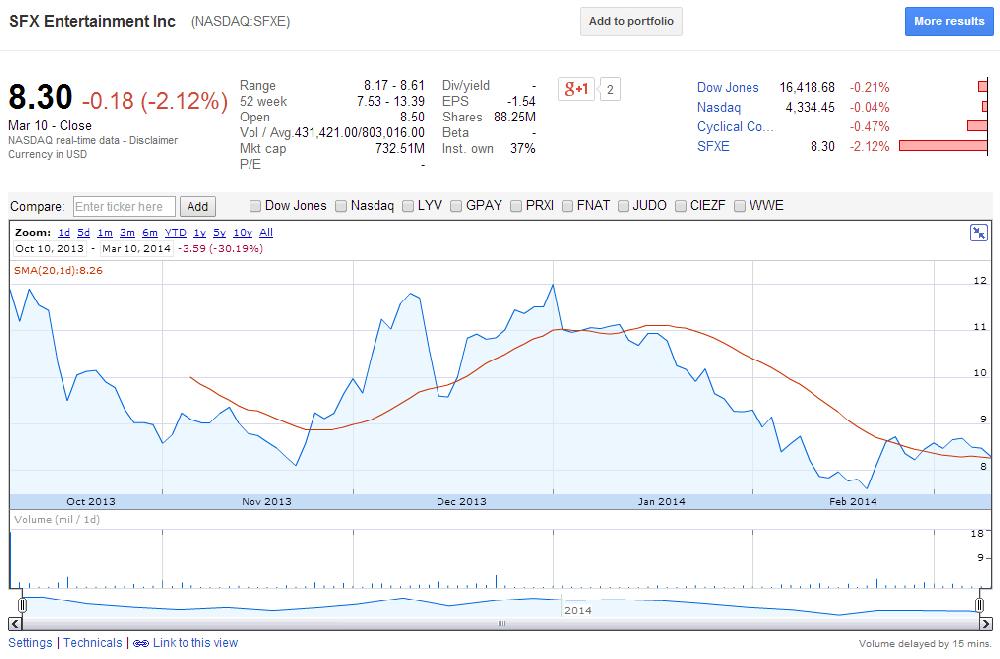Image resolution: width=1000 pixels, height=659 pixels.
Task: Open the Dow Jones index link
Action: coord(728,88)
